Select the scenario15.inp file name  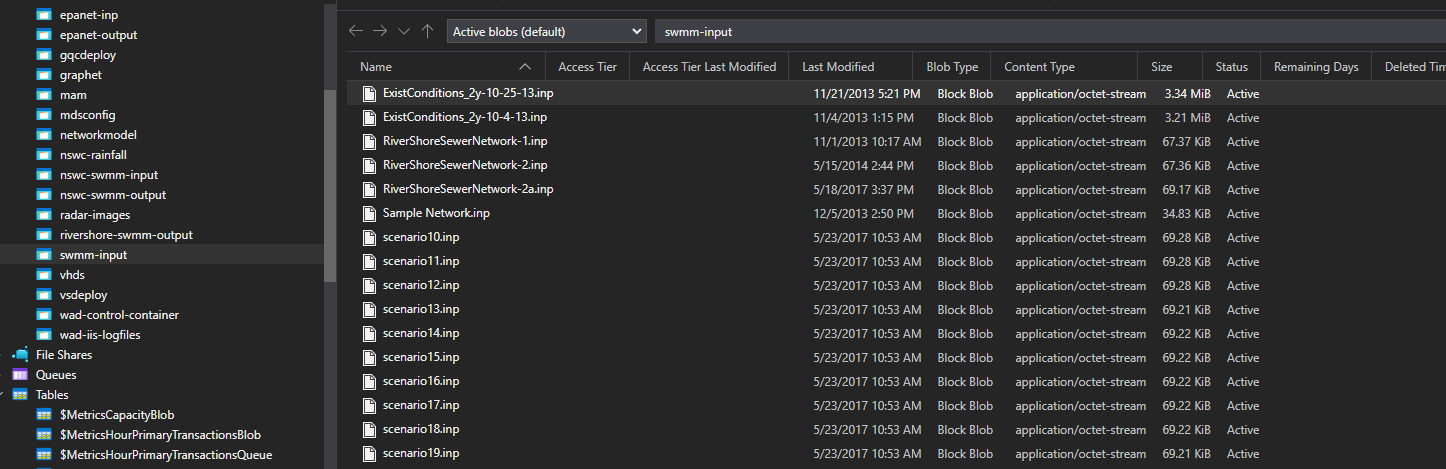(x=421, y=357)
